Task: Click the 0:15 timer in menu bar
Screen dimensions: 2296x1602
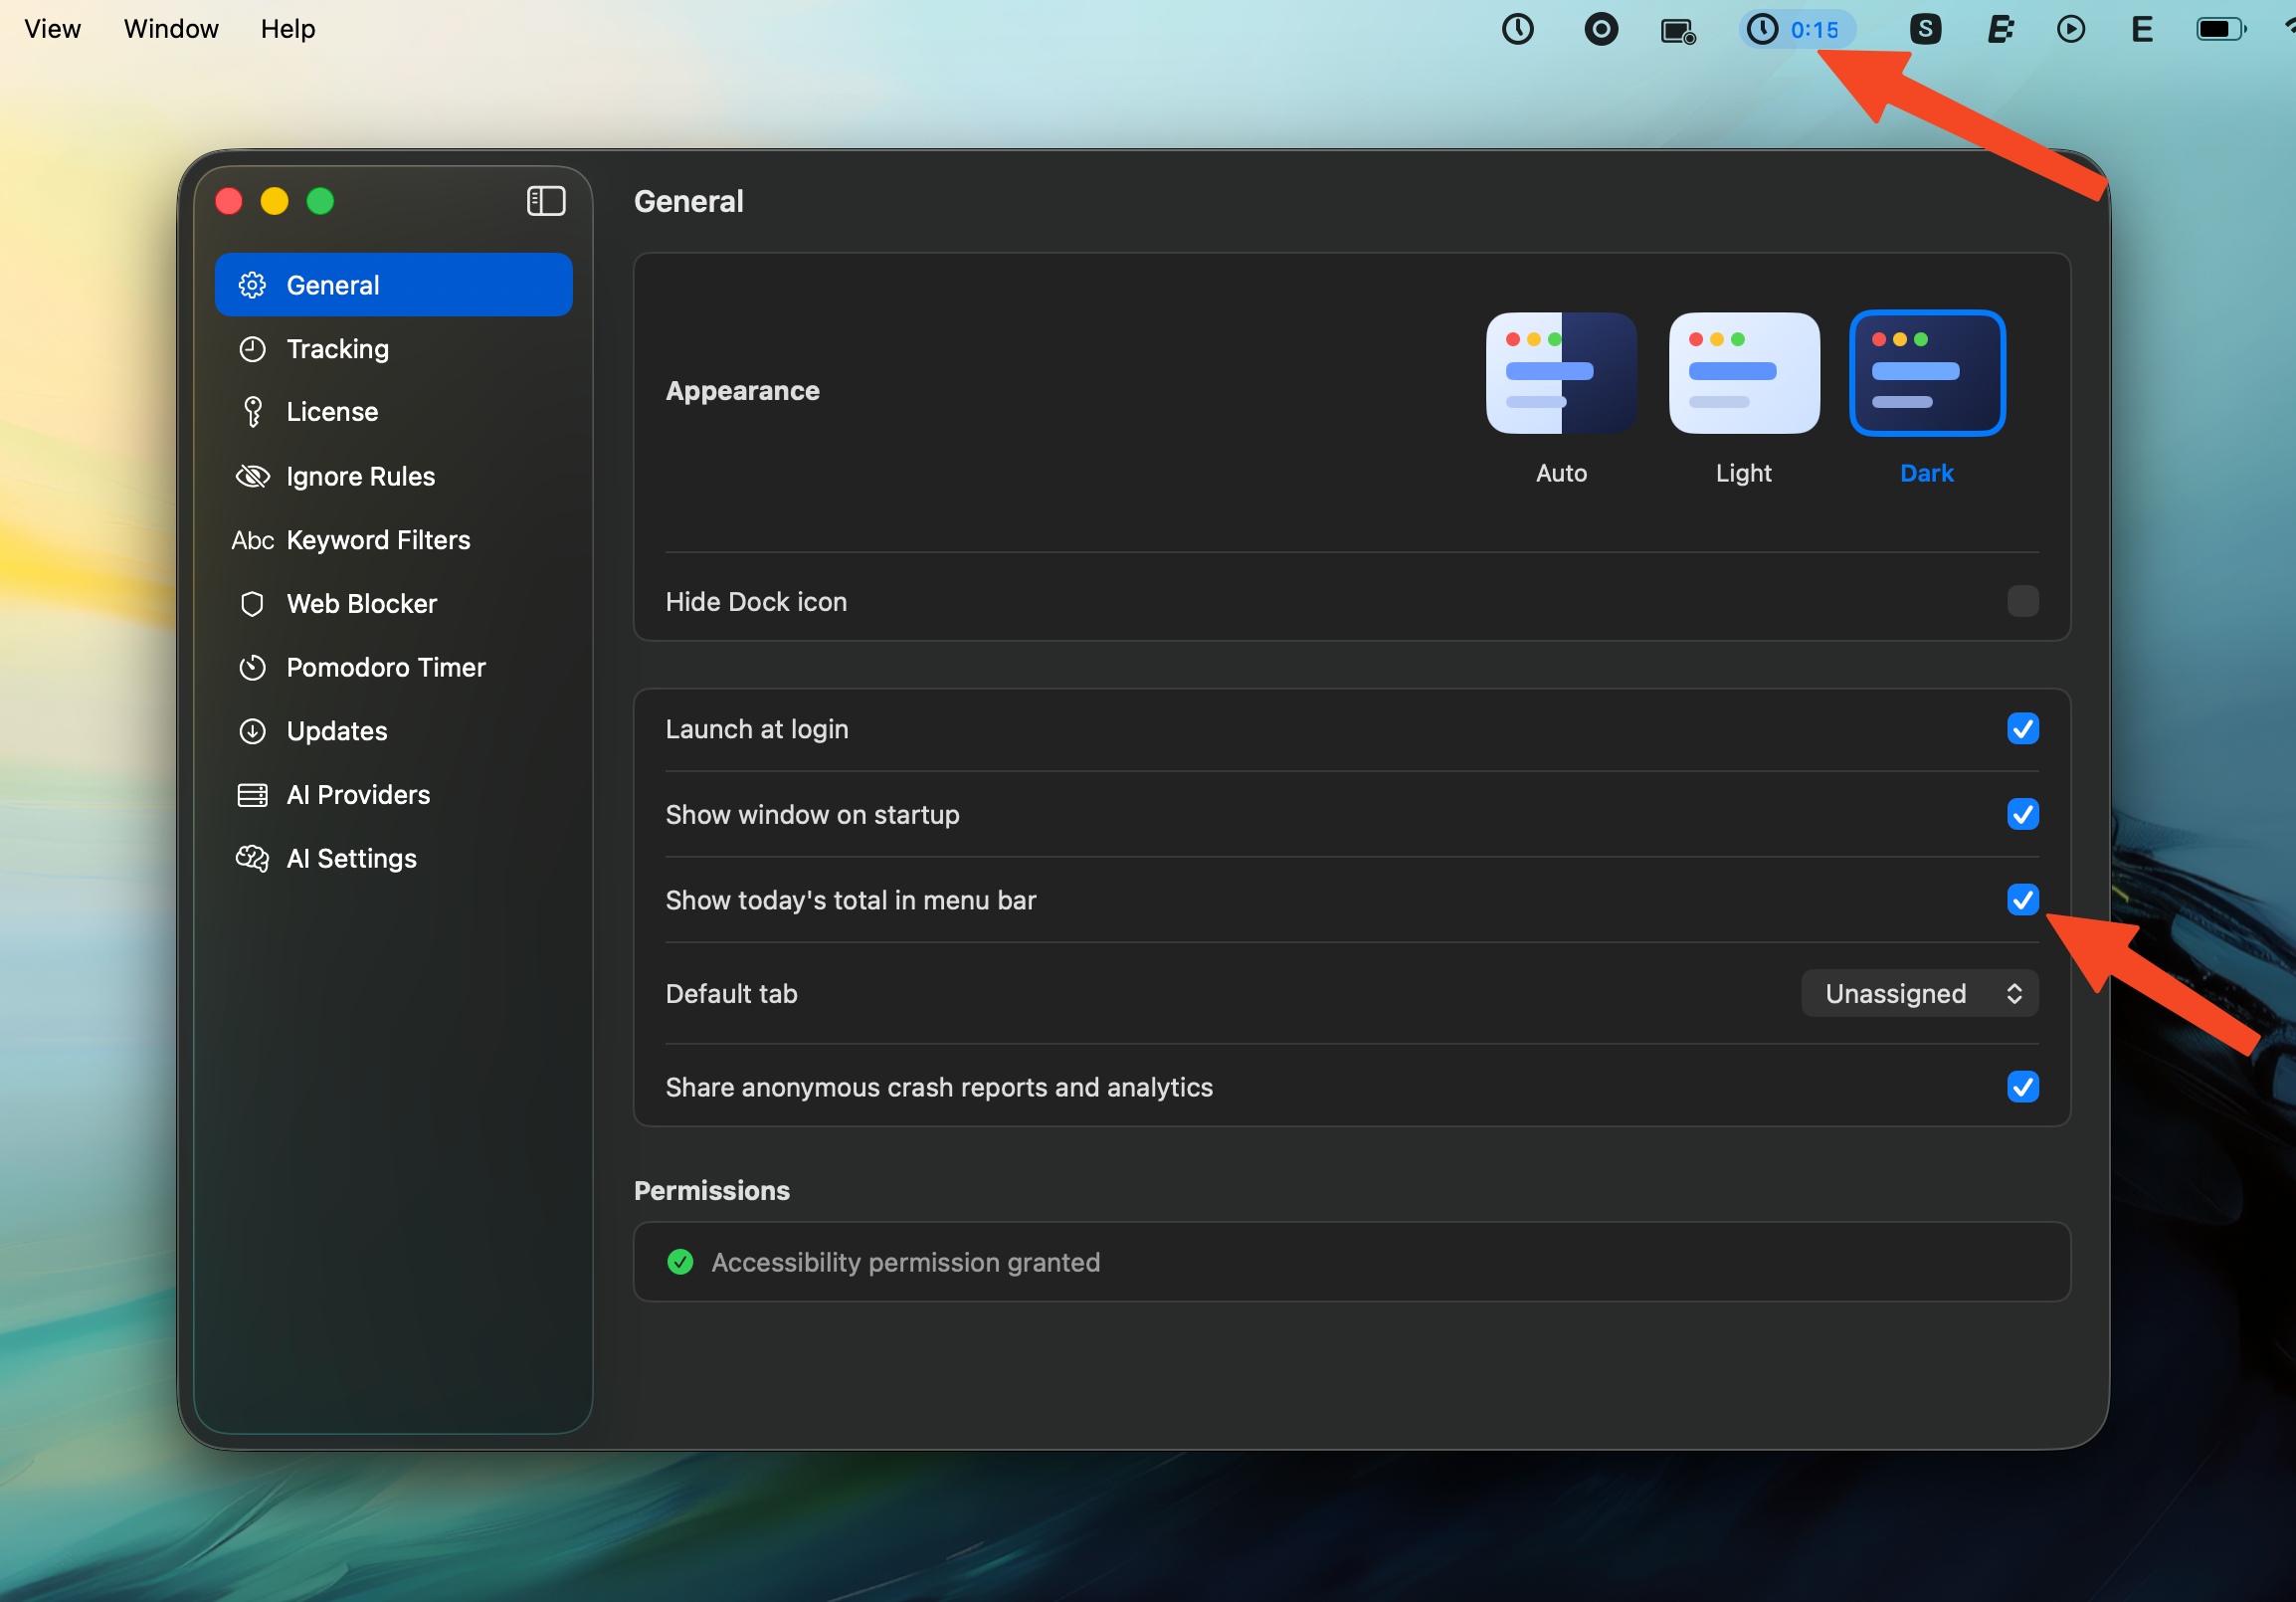Action: tap(1797, 29)
